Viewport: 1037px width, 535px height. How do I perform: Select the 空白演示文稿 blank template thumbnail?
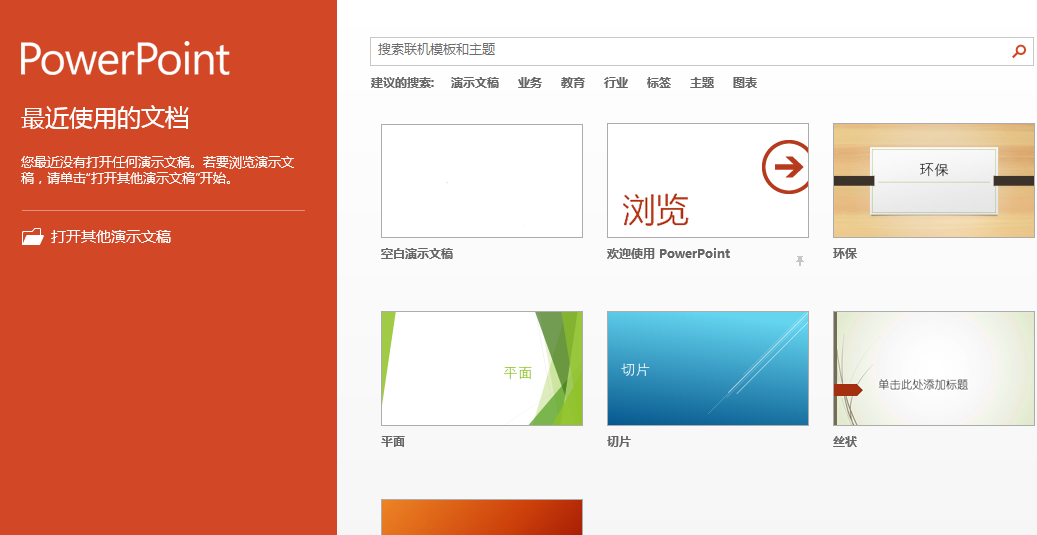coord(482,181)
